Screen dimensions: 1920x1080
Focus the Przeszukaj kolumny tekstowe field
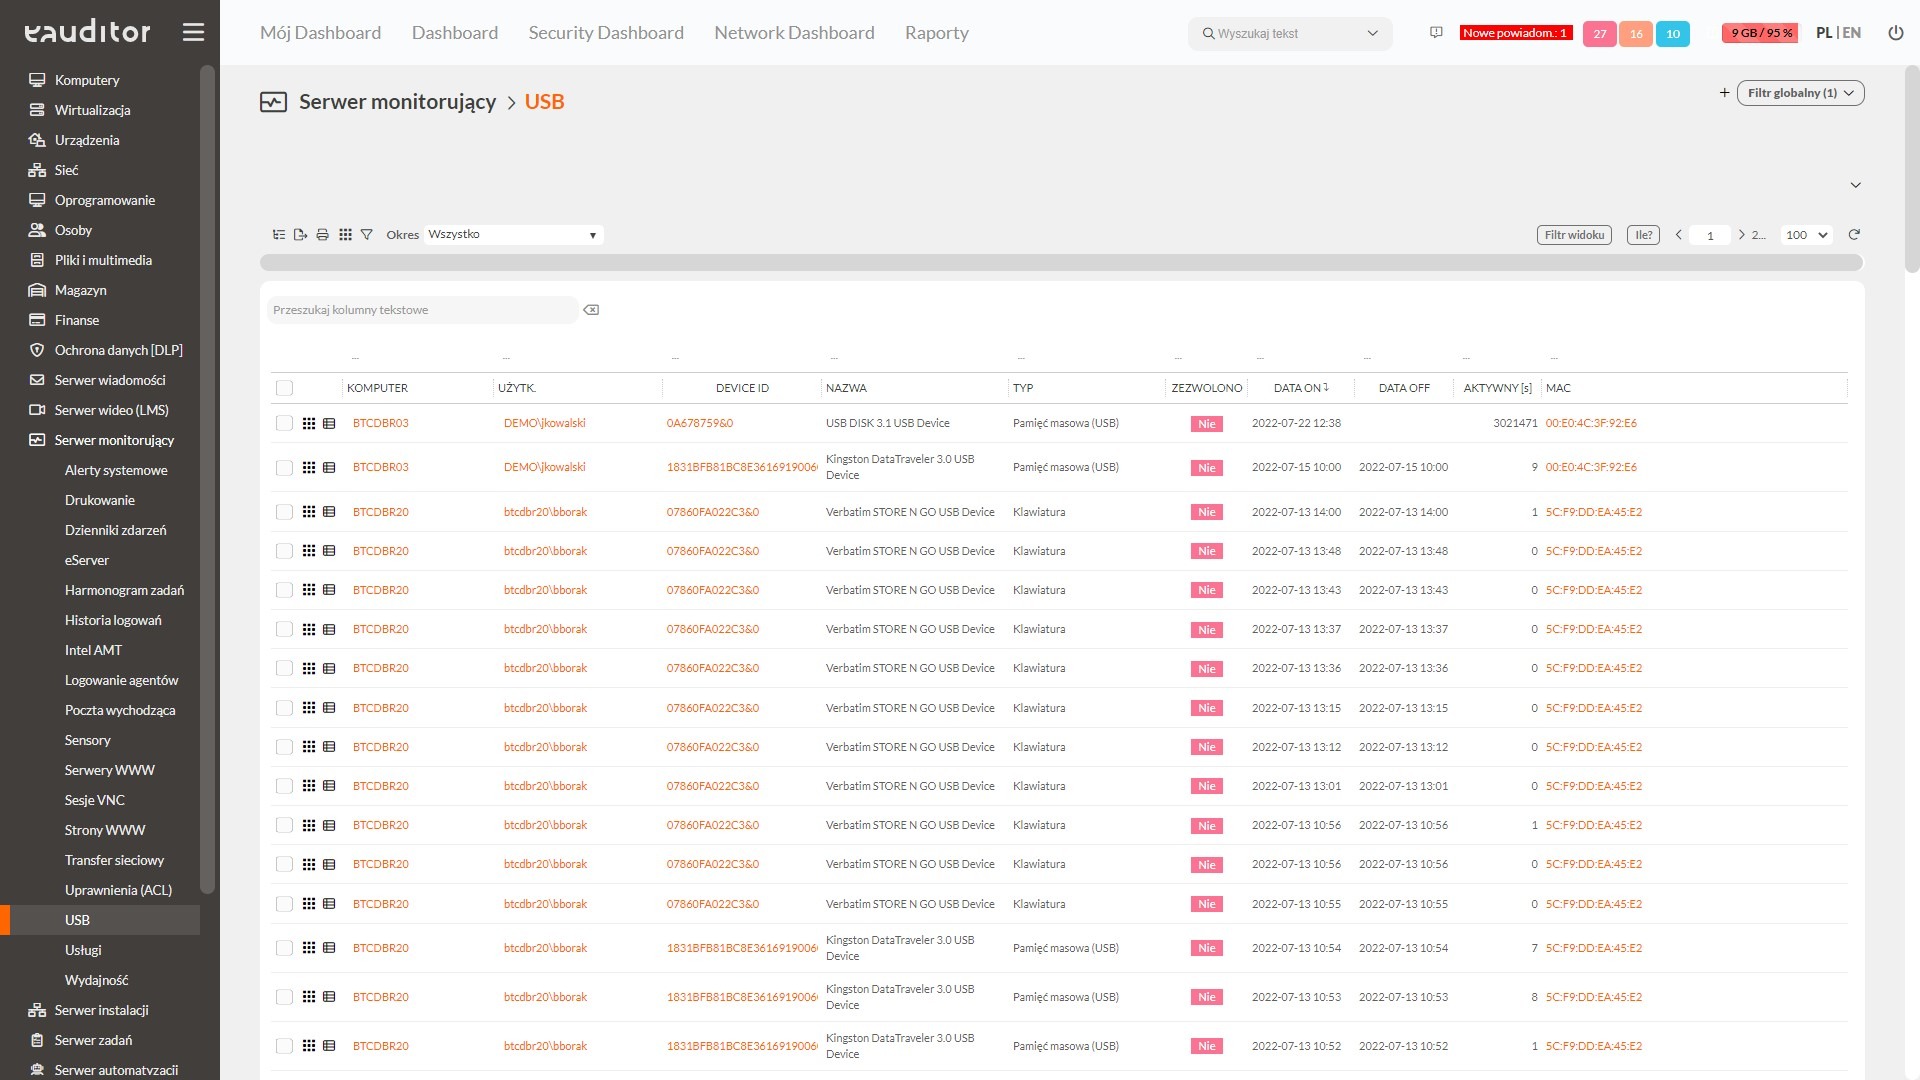coord(422,310)
